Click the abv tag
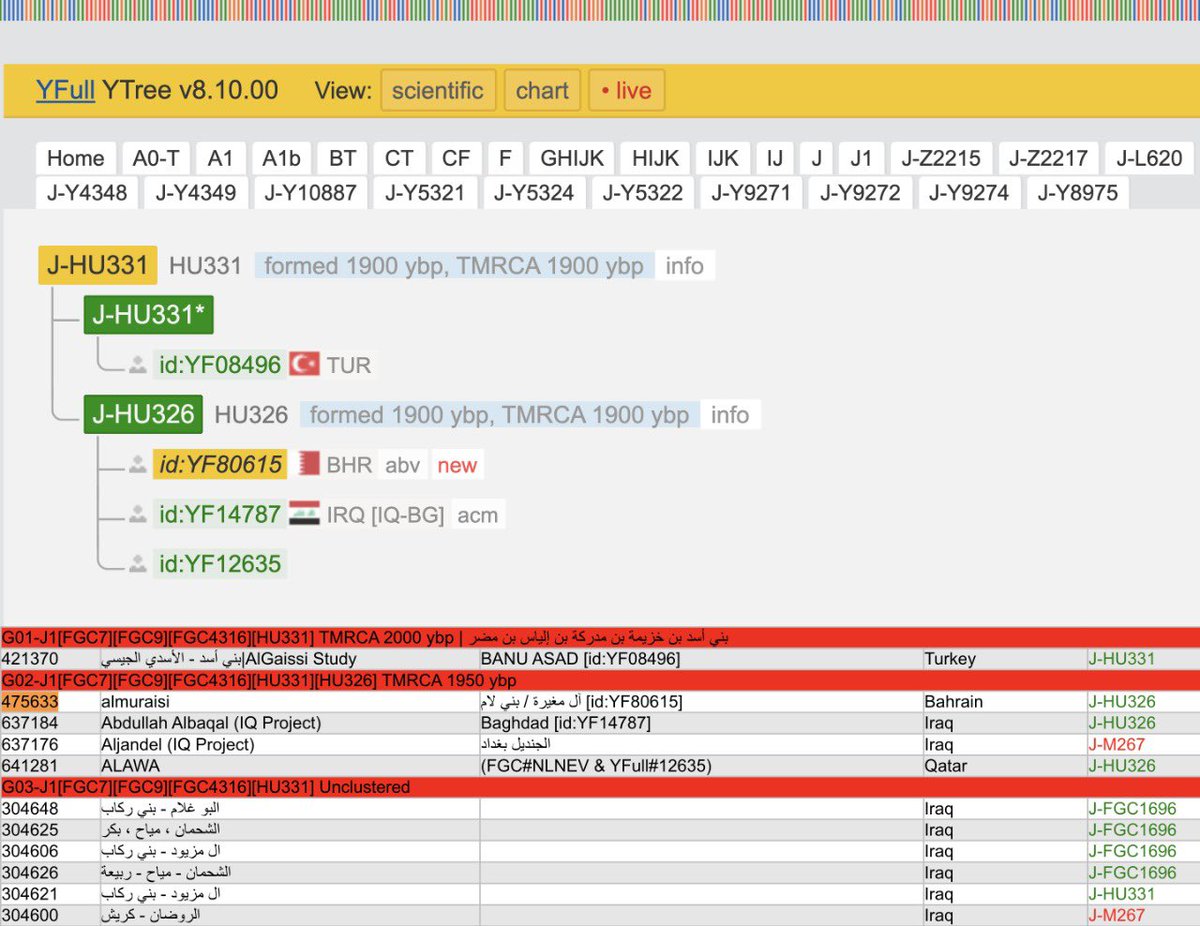This screenshot has height=926, width=1200. click(402, 466)
